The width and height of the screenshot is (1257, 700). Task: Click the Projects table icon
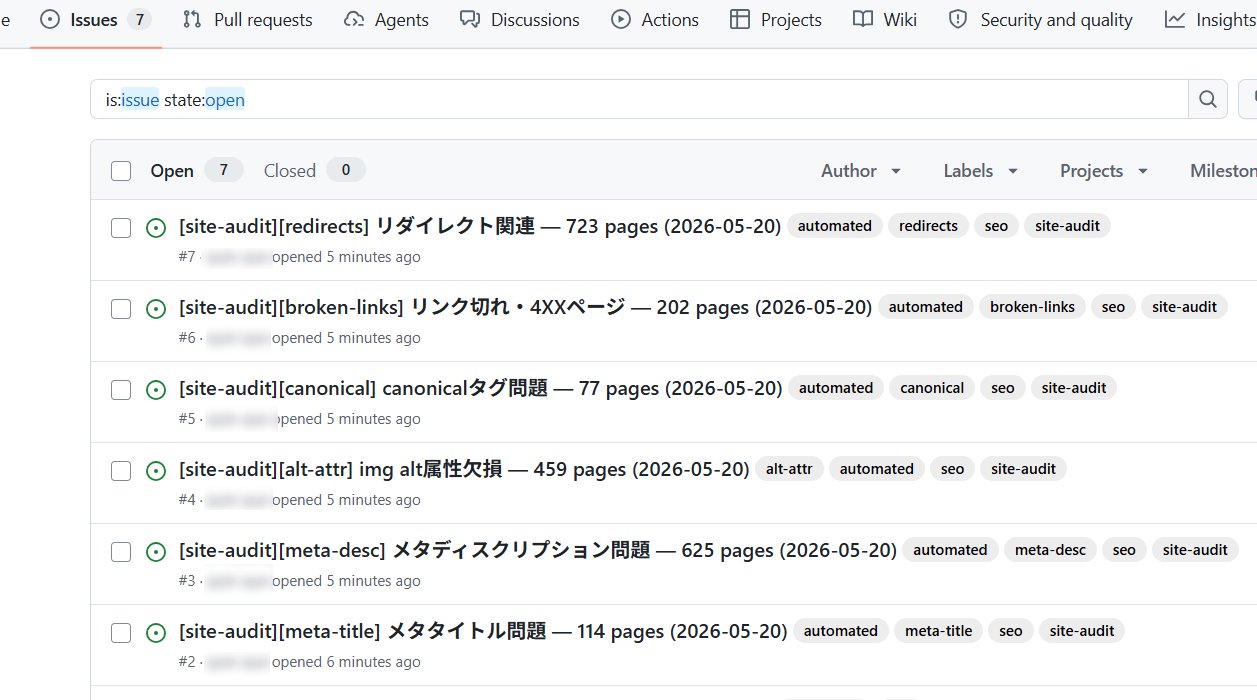tap(740, 19)
